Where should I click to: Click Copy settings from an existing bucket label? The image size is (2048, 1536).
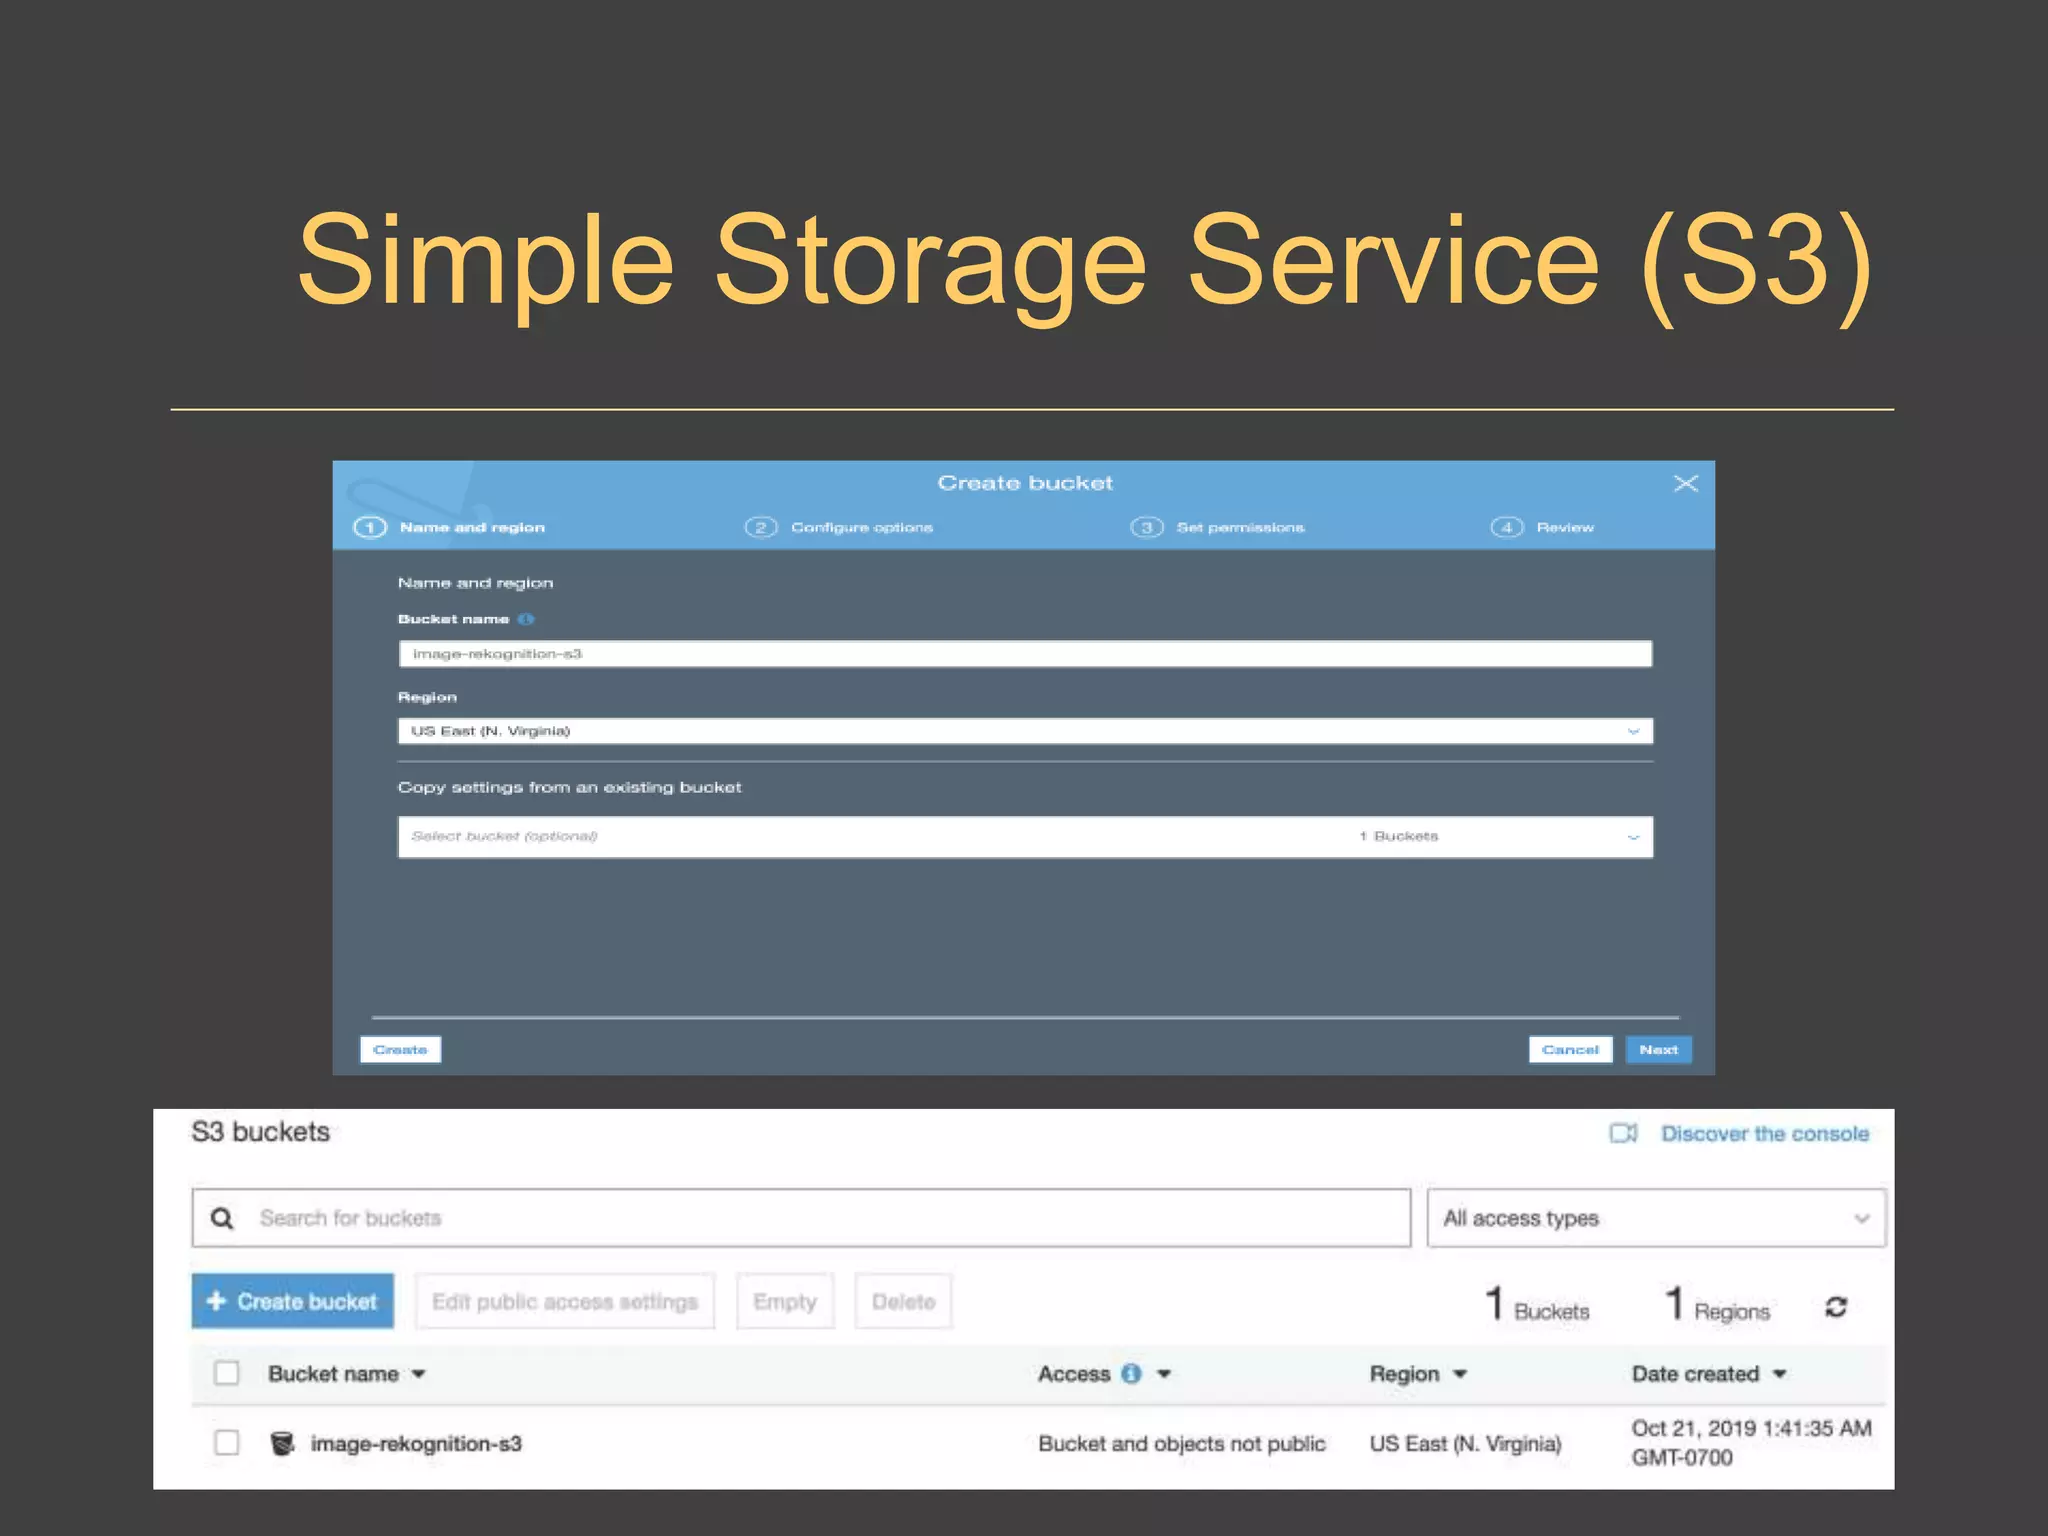570,787
